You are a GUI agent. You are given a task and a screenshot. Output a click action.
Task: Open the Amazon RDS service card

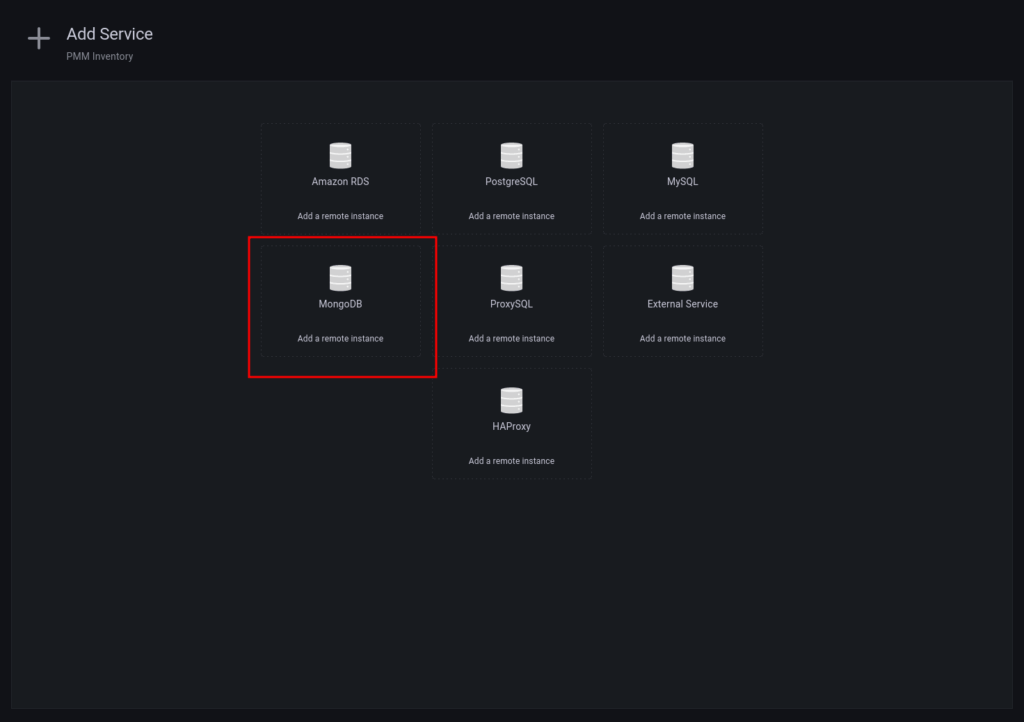click(x=340, y=178)
